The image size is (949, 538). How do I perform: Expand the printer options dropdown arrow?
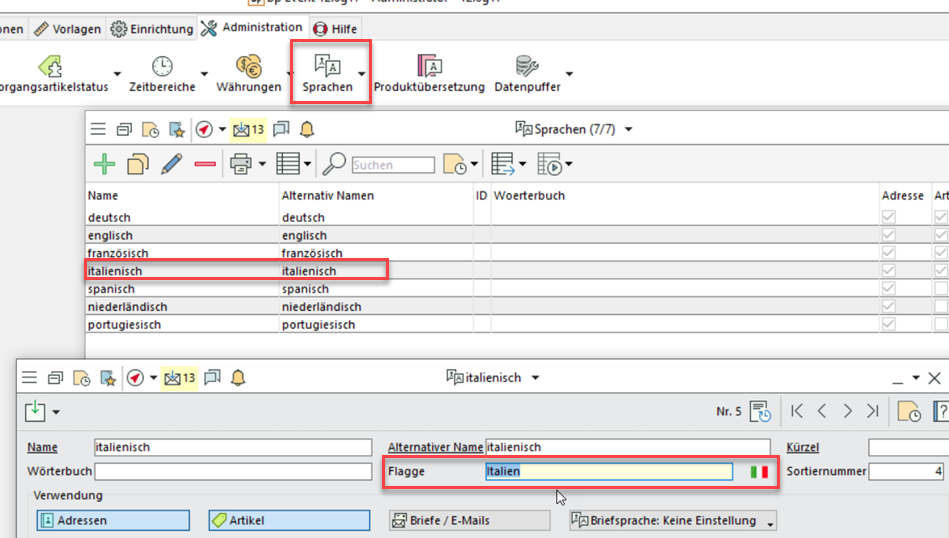(x=262, y=164)
